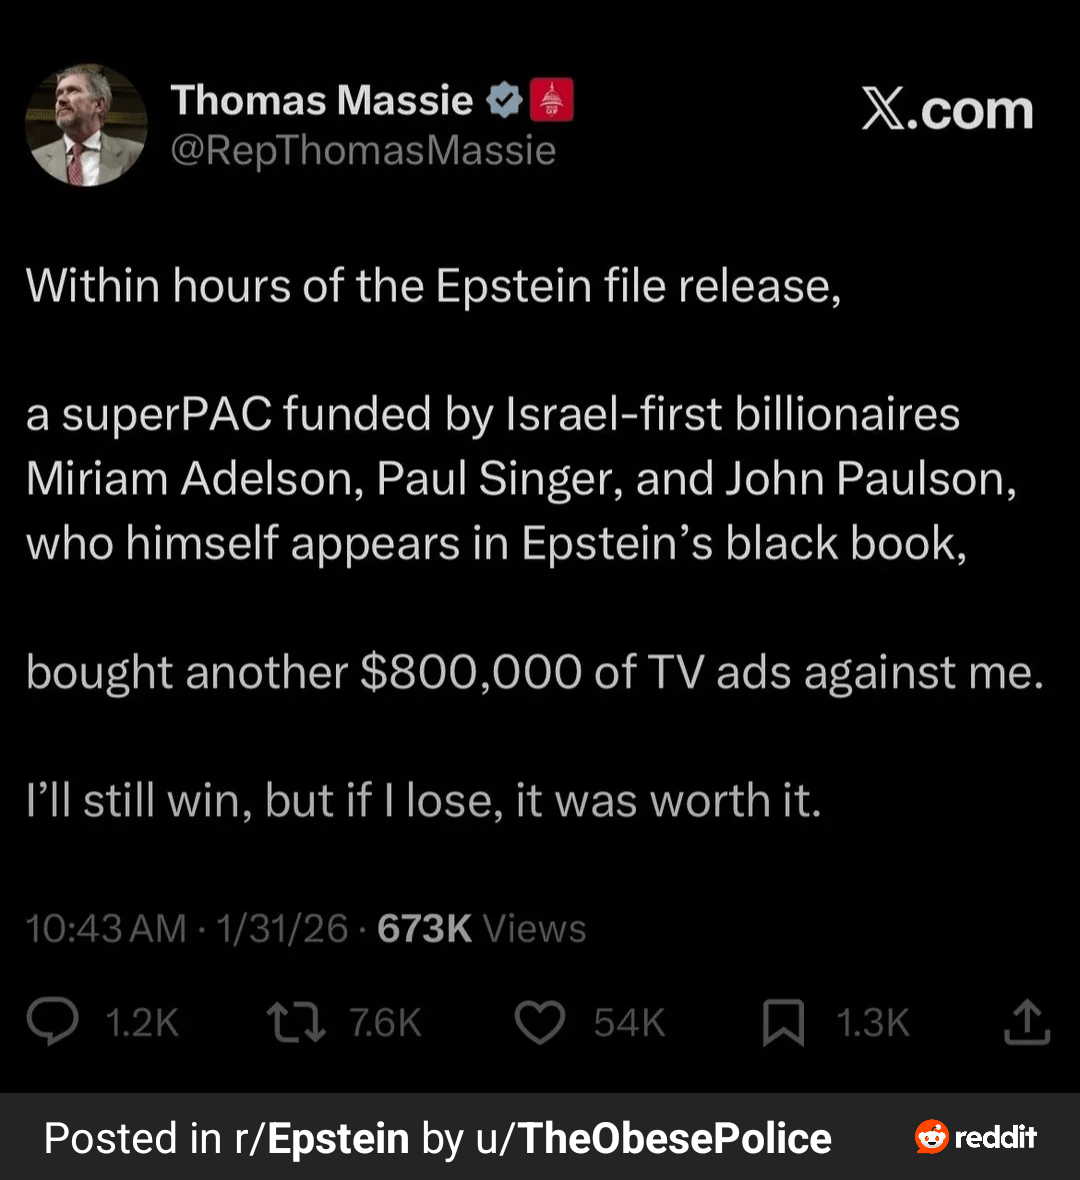Image resolution: width=1080 pixels, height=1180 pixels.
Task: Click the blue verified checkmark badge
Action: (x=504, y=100)
